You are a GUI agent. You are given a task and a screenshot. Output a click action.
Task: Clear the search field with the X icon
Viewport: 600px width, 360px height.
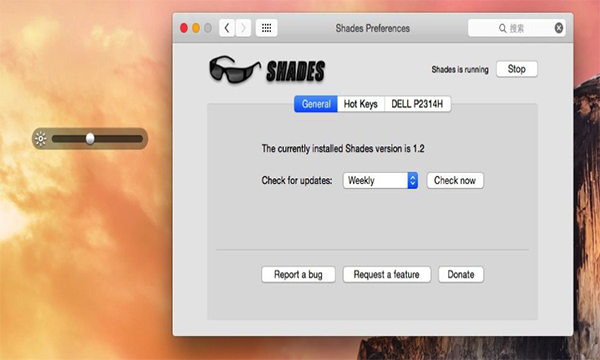(x=559, y=28)
